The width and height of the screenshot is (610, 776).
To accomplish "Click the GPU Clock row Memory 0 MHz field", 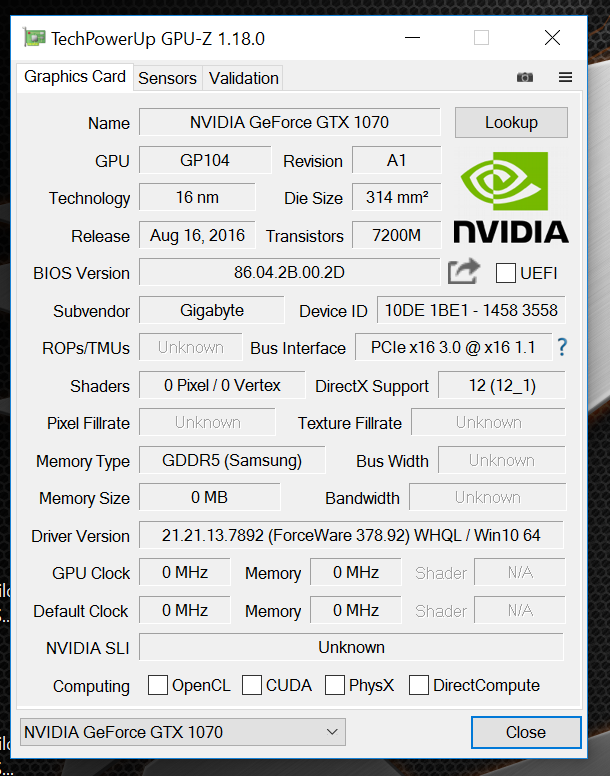I will (356, 572).
